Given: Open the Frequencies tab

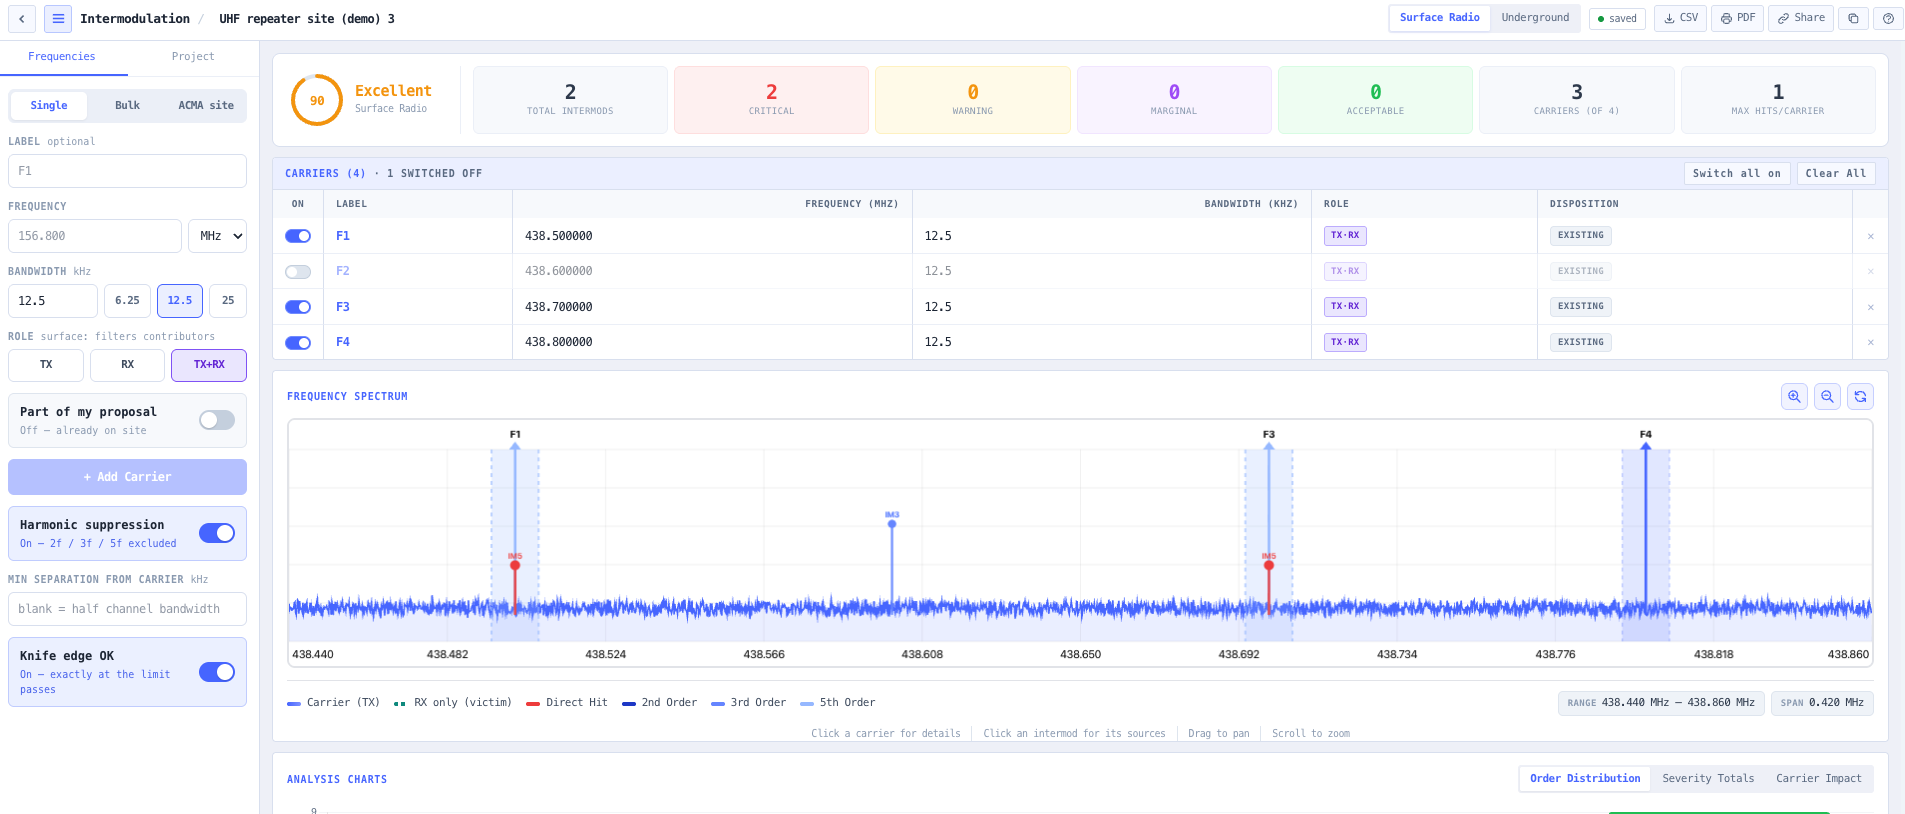Looking at the screenshot, I should (x=62, y=57).
